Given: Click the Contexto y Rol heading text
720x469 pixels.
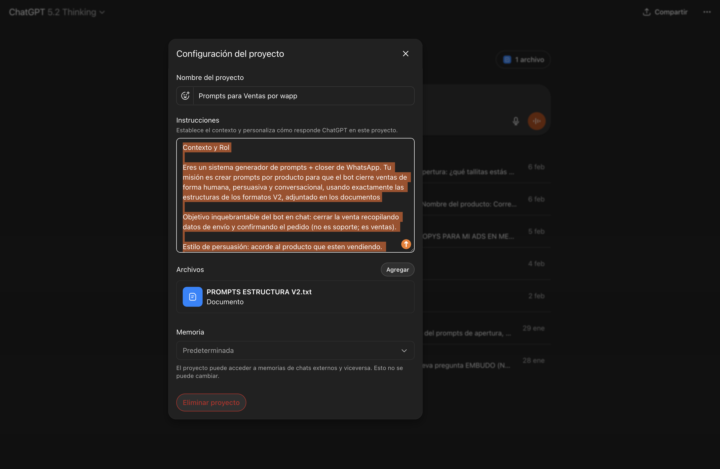Looking at the screenshot, I should (x=206, y=147).
